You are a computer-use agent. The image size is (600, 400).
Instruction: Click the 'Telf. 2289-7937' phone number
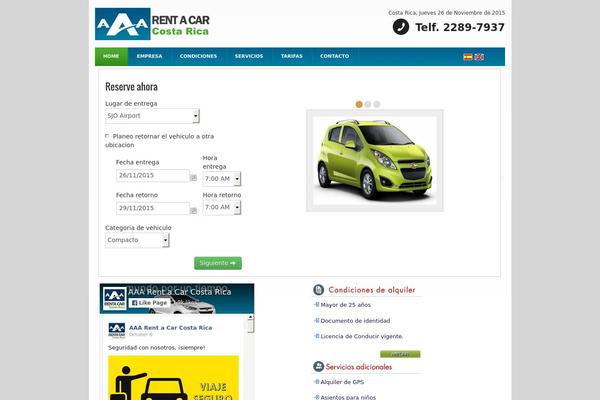coord(460,28)
